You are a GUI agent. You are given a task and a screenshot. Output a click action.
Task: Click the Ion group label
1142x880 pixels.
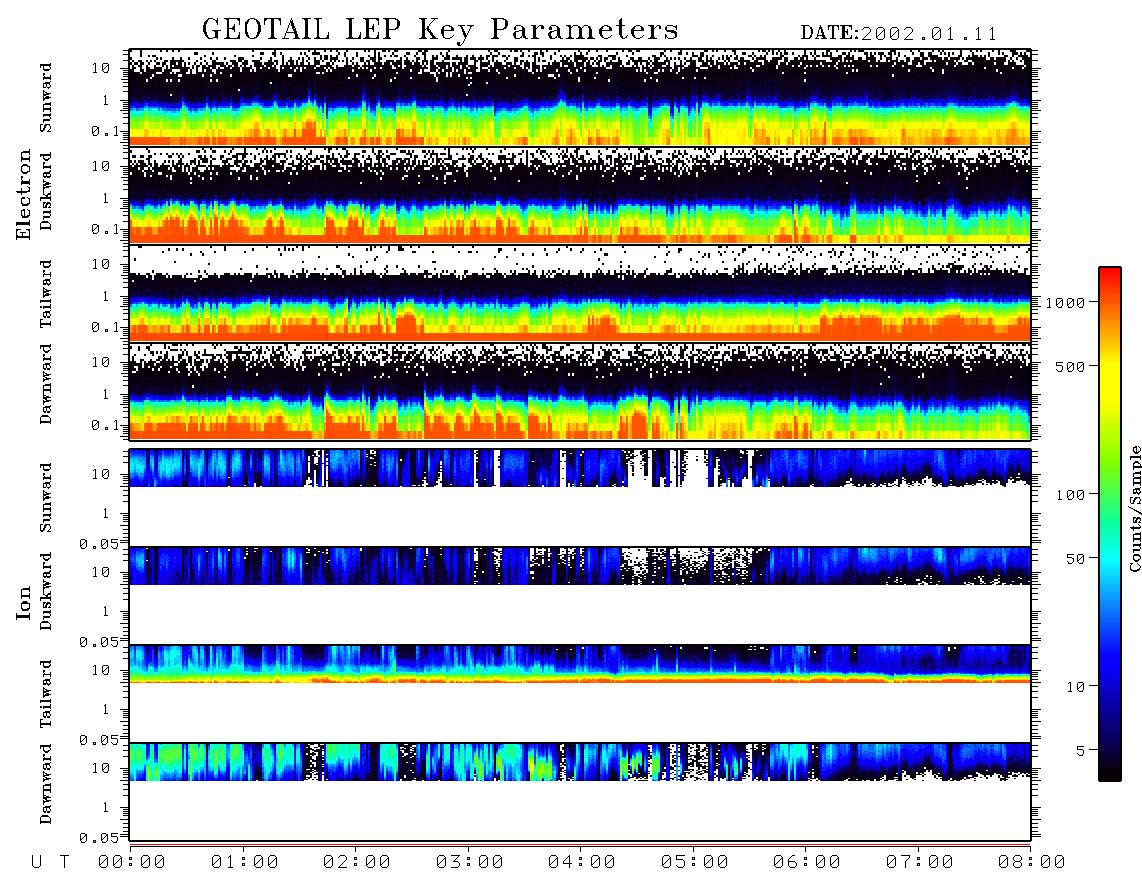(x=24, y=602)
